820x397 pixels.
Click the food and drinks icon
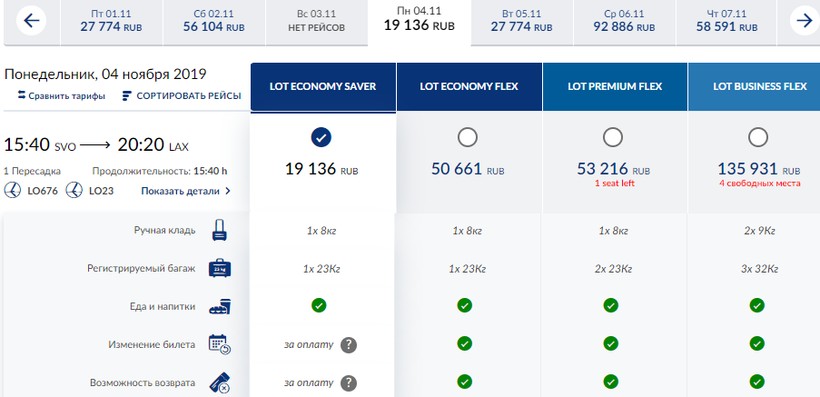click(220, 307)
